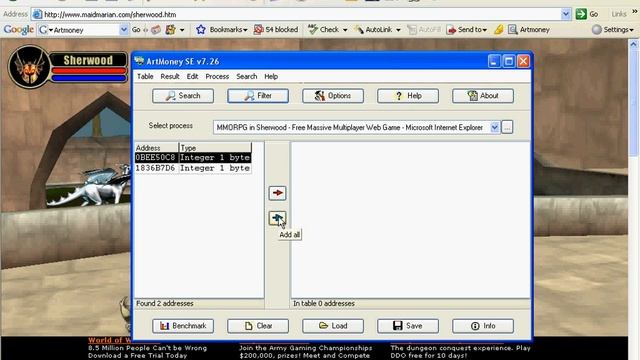Click the Save button
This screenshot has width=640, height=360.
tap(408, 326)
